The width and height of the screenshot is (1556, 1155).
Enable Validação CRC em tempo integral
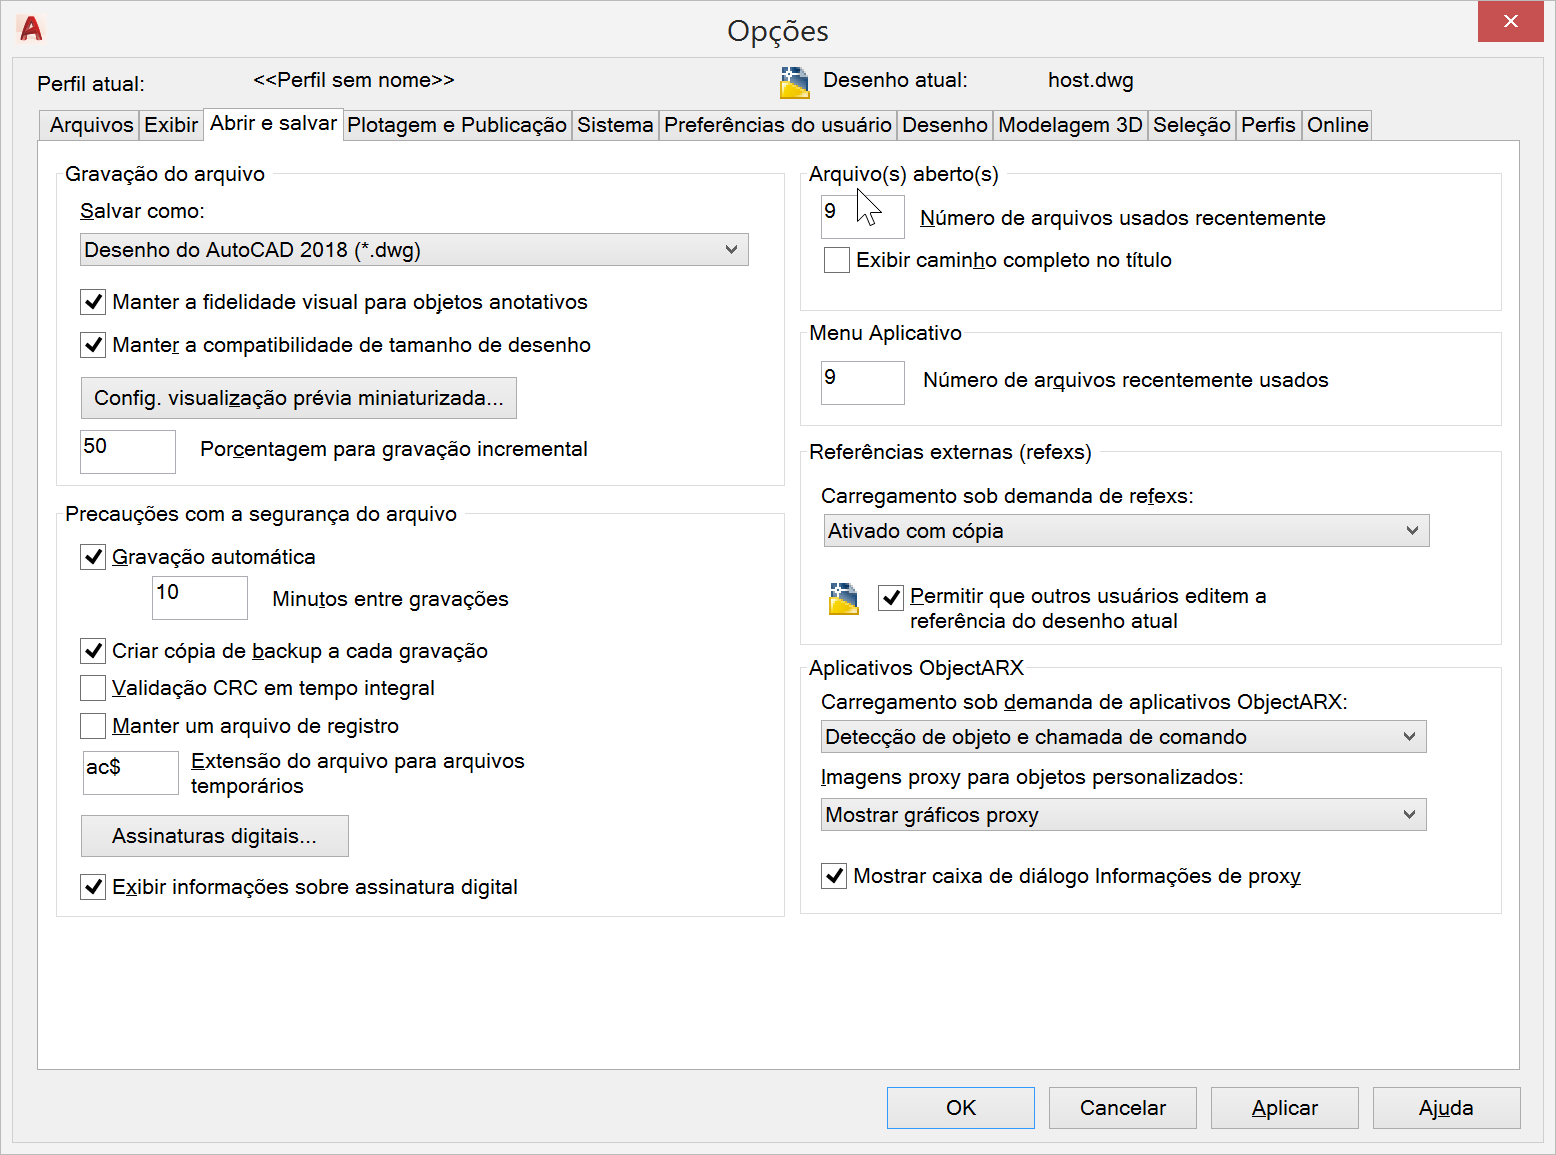coord(93,688)
